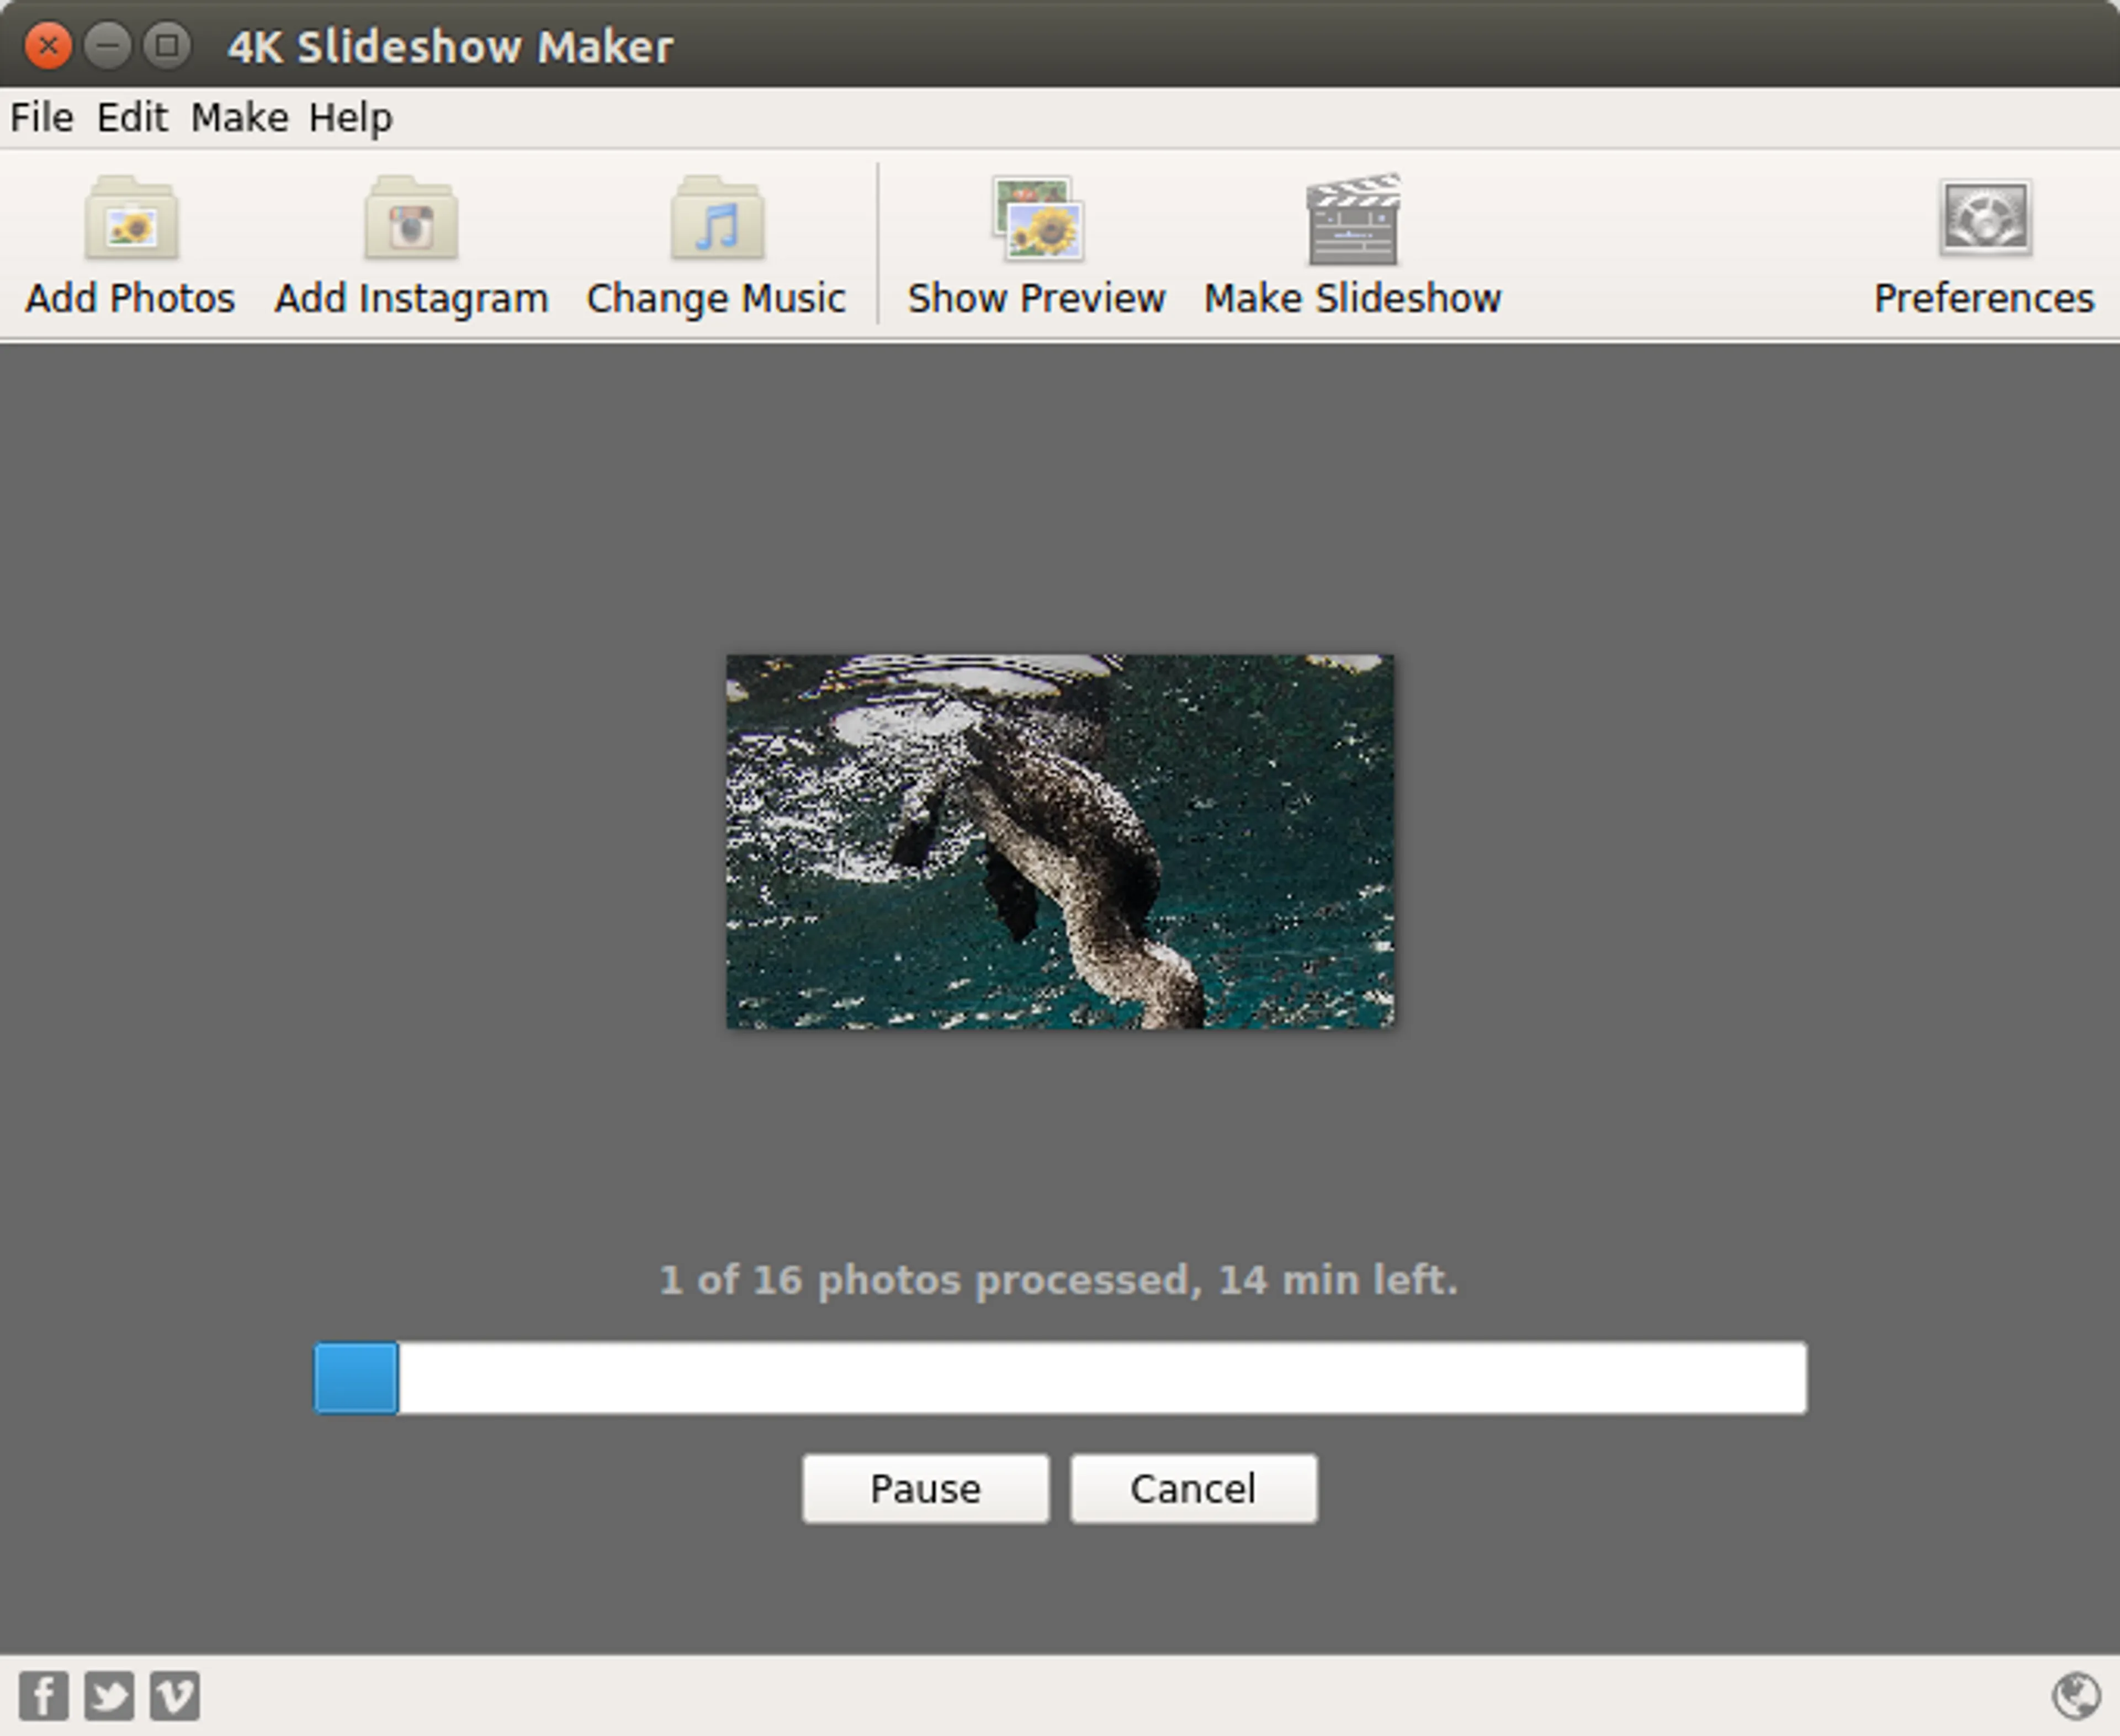Click the Twitter bird icon
The image size is (2120, 1736).
(x=109, y=1695)
